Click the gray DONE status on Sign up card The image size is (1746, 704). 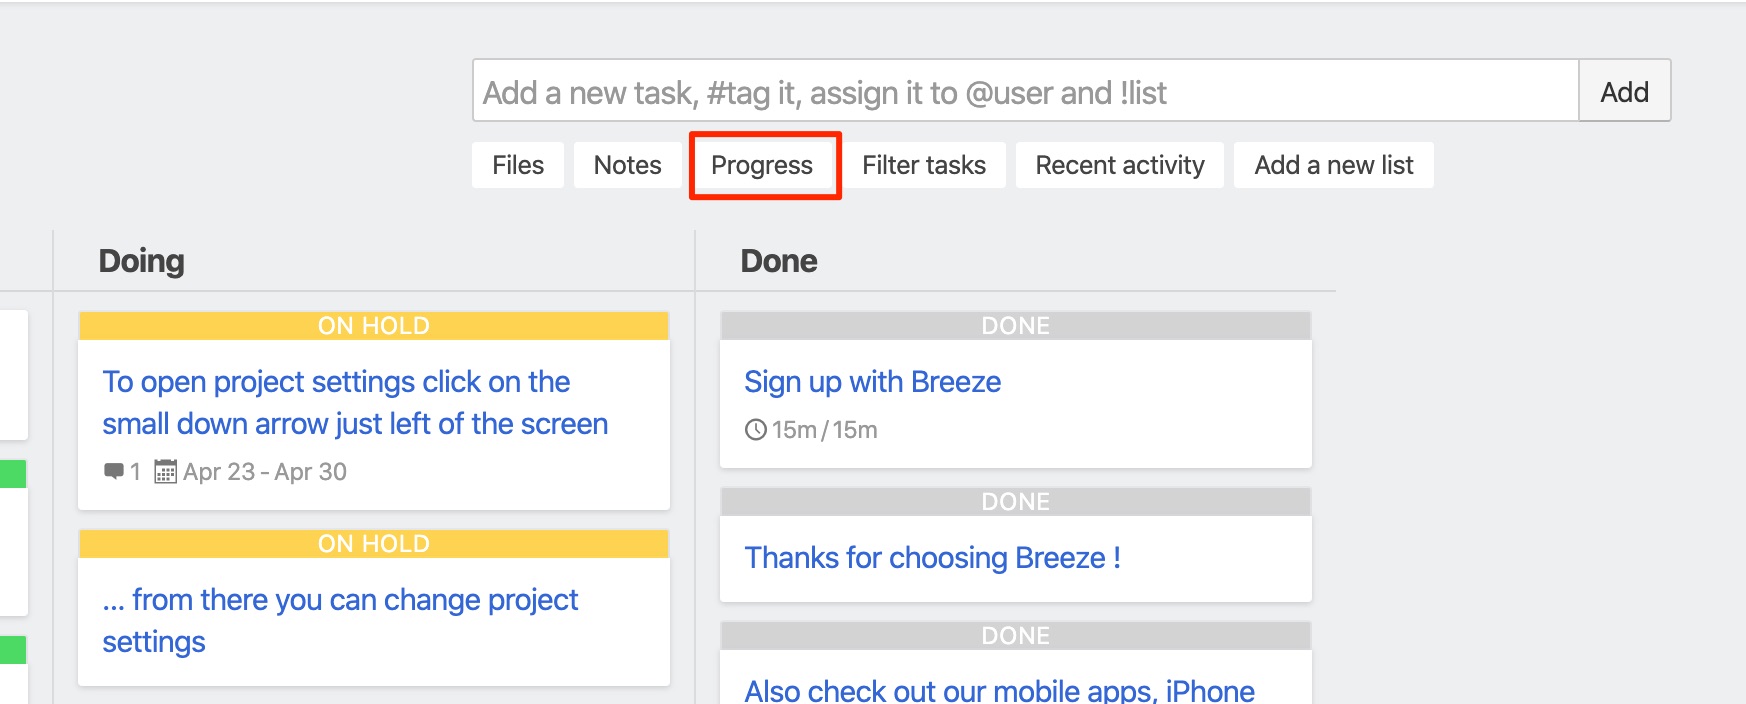pos(1016,326)
